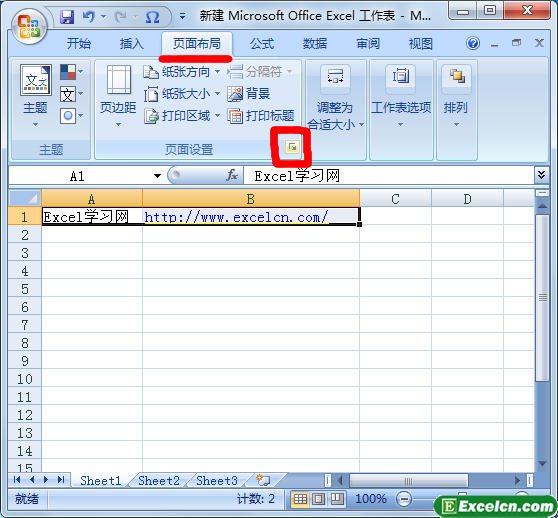
Task: Open the 插入 ribbon tab
Action: click(x=131, y=44)
